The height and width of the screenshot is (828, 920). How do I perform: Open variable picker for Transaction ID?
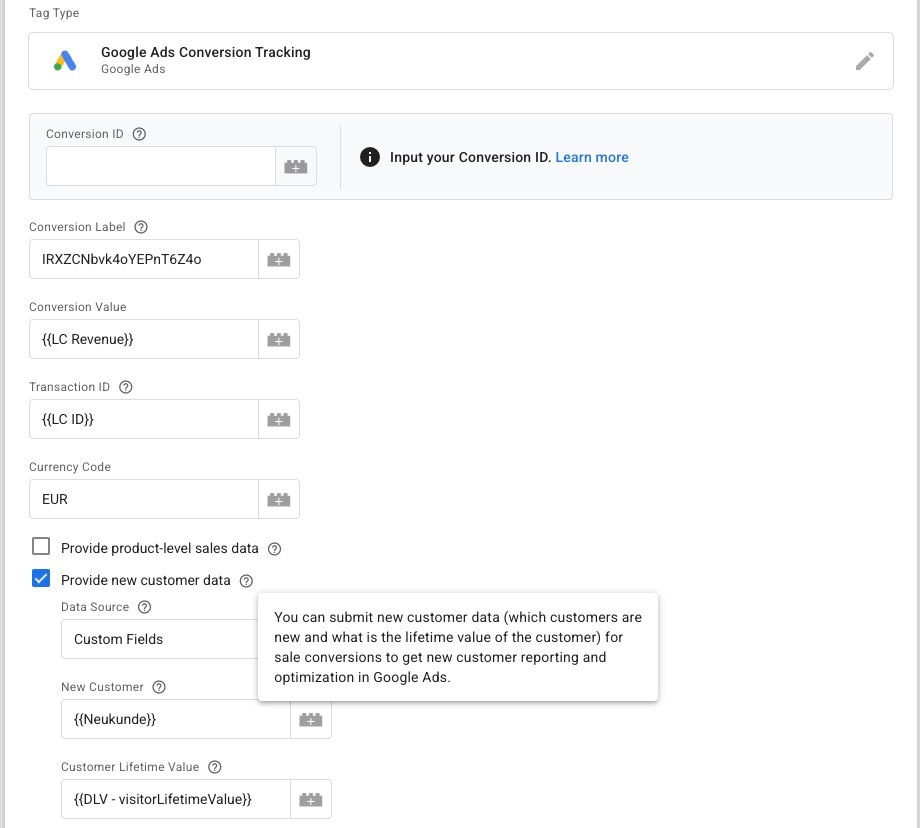279,419
